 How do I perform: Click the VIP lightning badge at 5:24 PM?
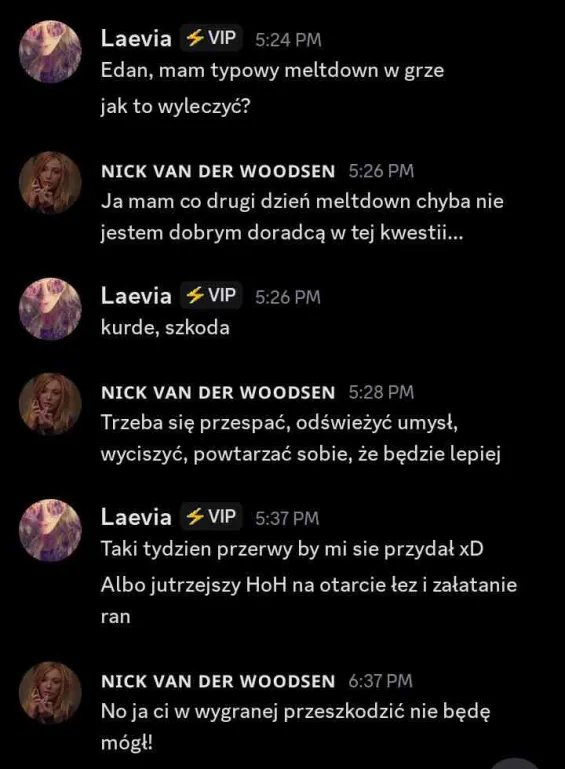click(x=211, y=38)
